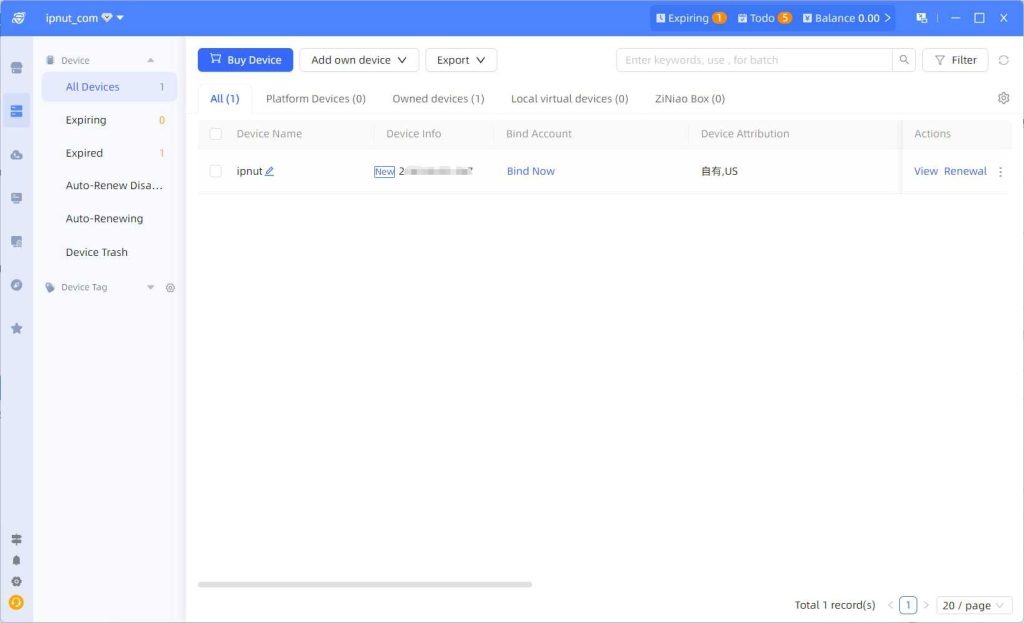Click the search magnifier icon

pos(904,60)
